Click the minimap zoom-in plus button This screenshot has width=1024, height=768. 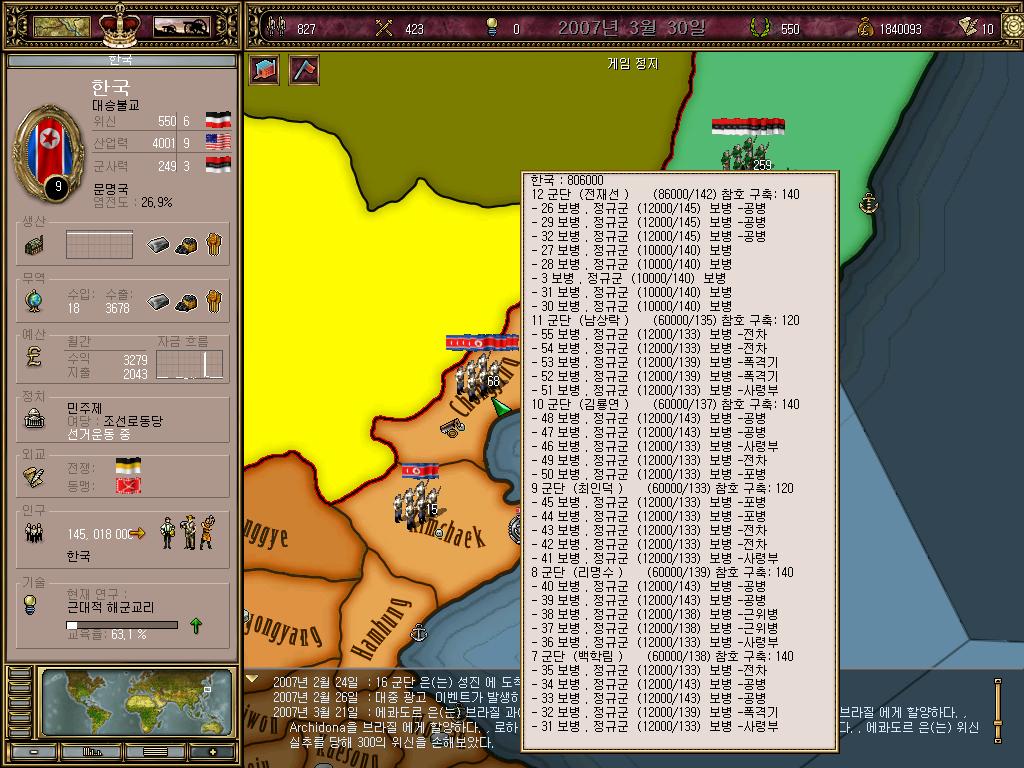pyautogui.click(x=213, y=752)
